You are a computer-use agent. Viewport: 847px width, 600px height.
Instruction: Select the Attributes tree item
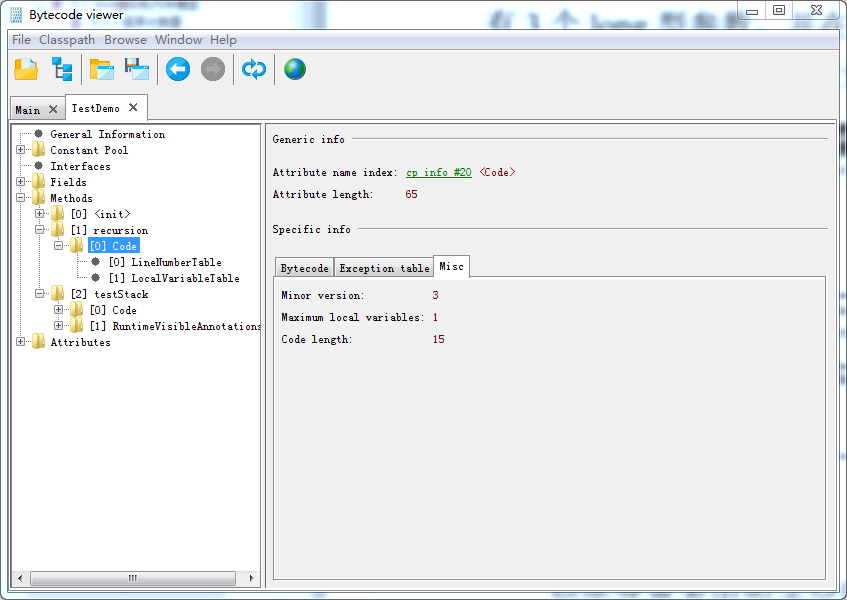coord(80,342)
